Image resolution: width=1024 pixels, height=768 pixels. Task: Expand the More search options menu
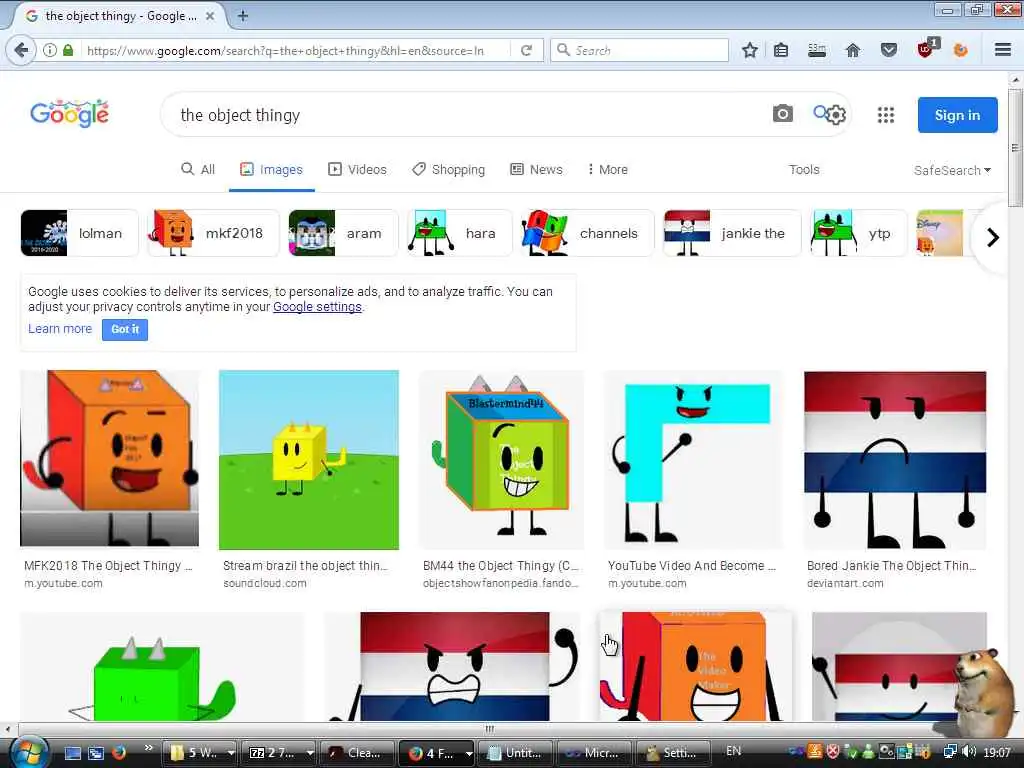pyautogui.click(x=608, y=170)
